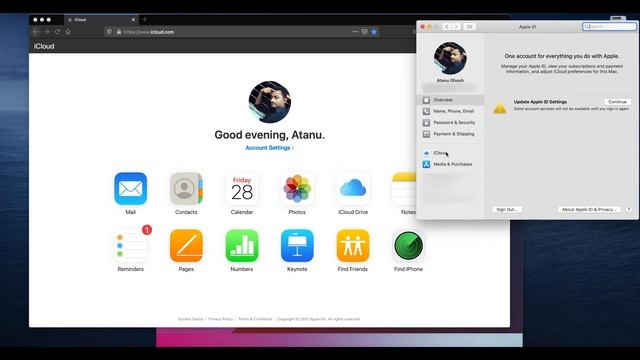Go forward in Apple ID preferences window
Image resolution: width=640 pixels, height=360 pixels.
click(456, 27)
